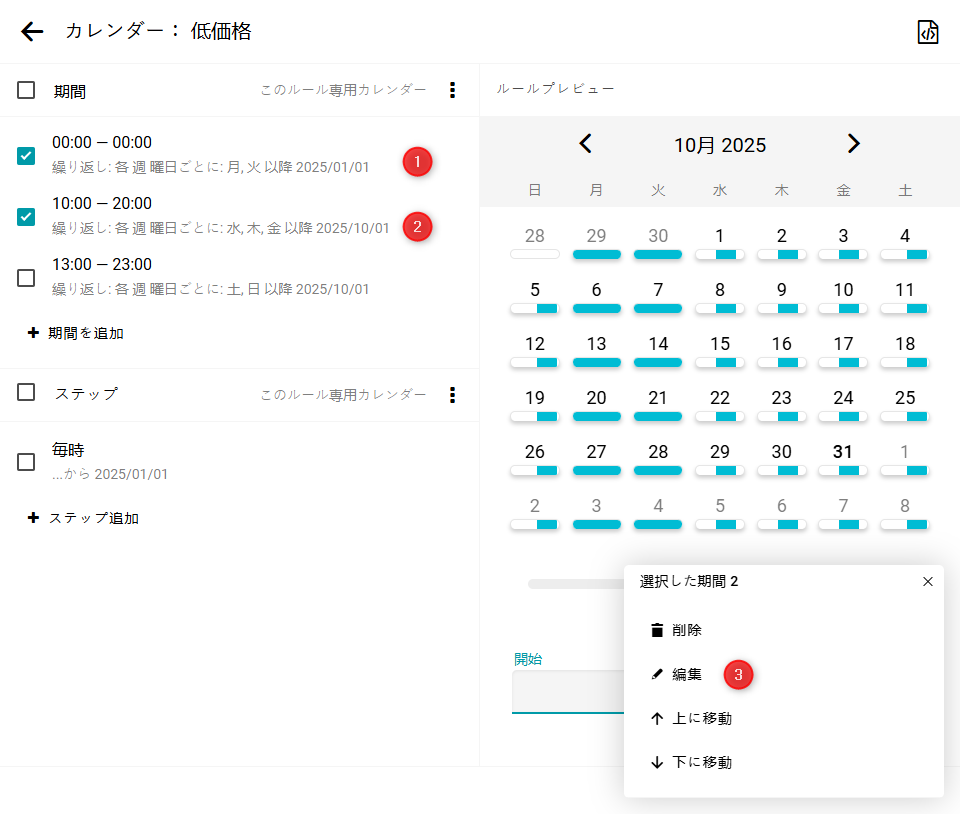The width and height of the screenshot is (960, 814).
Task: Enable the 毎時 step checkbox
Action: (x=26, y=462)
